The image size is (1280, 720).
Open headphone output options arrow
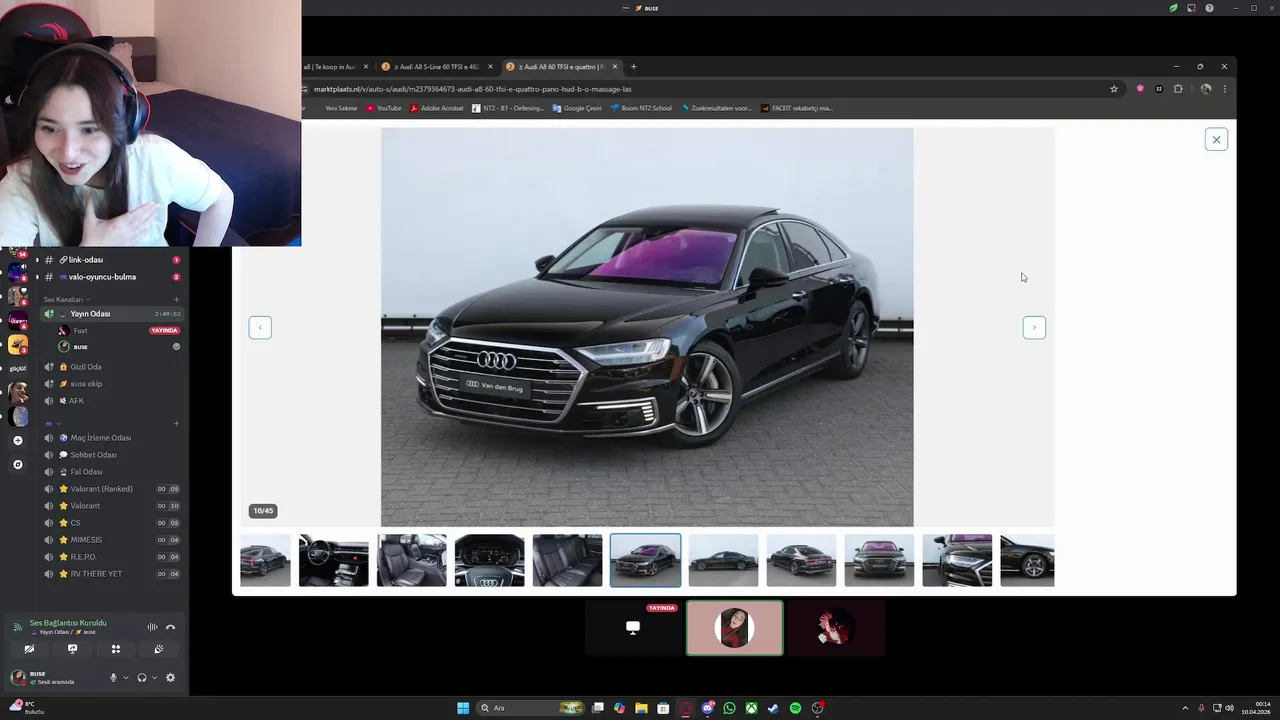[154, 678]
